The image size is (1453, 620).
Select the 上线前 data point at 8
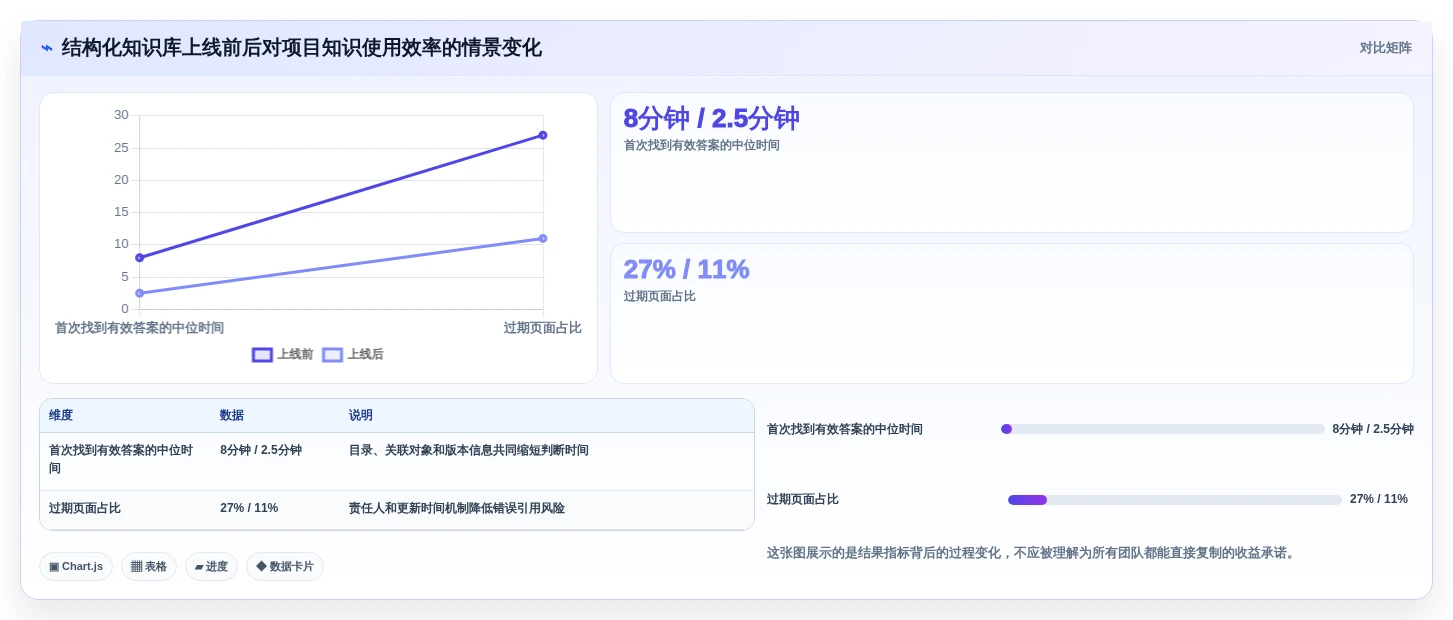(x=140, y=258)
